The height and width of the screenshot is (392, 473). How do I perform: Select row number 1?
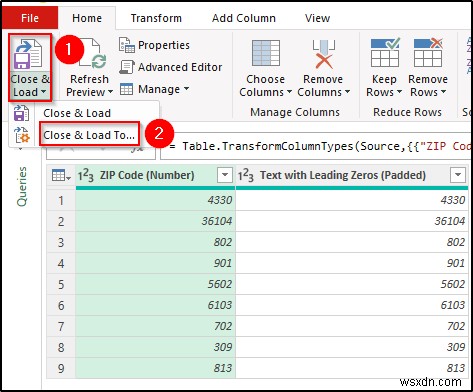click(61, 200)
